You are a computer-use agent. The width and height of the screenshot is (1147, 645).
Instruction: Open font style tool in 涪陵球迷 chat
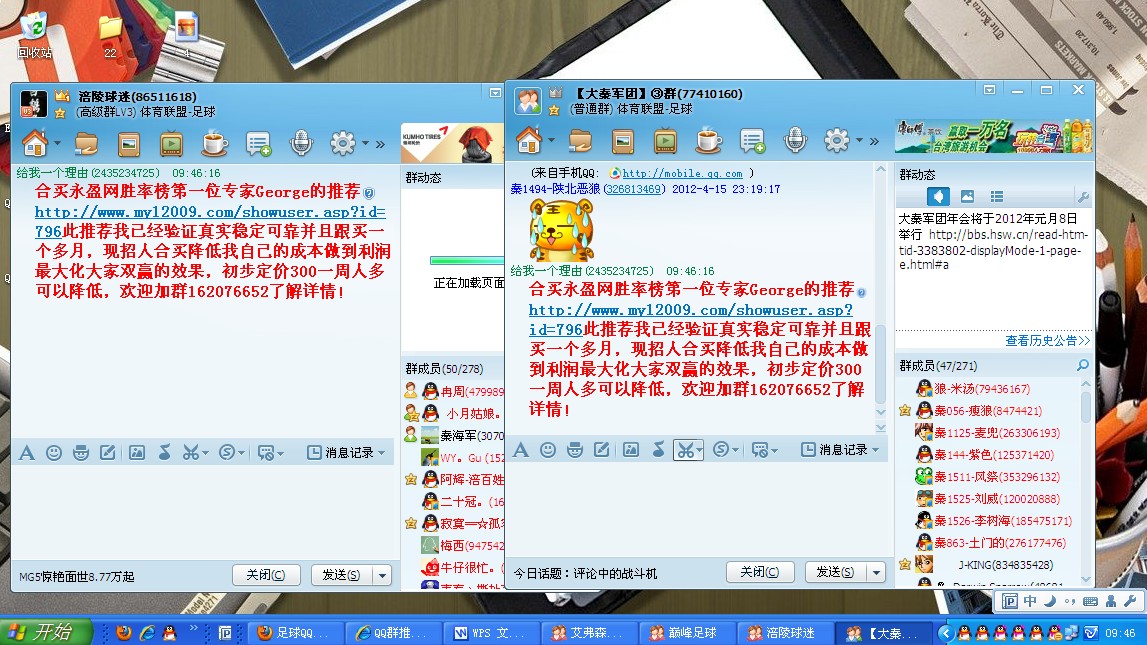[x=26, y=453]
